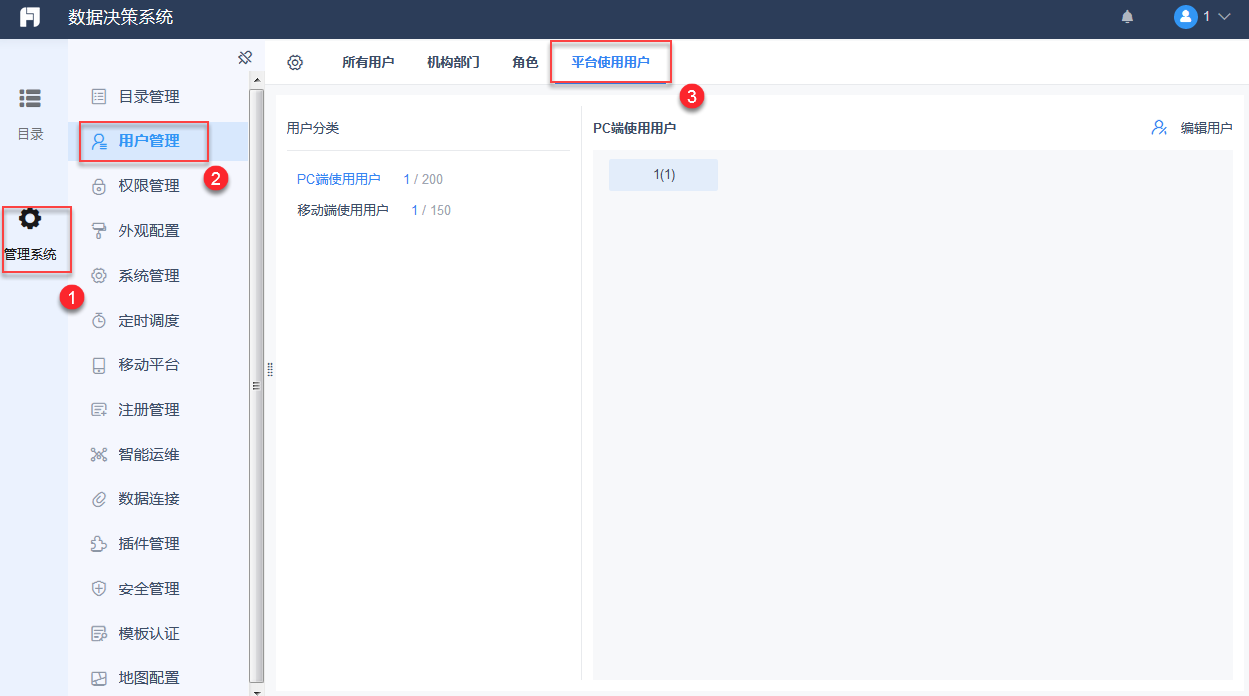Switch to the 目录 catalog section
Viewport: 1249px width, 696px height.
[x=30, y=107]
